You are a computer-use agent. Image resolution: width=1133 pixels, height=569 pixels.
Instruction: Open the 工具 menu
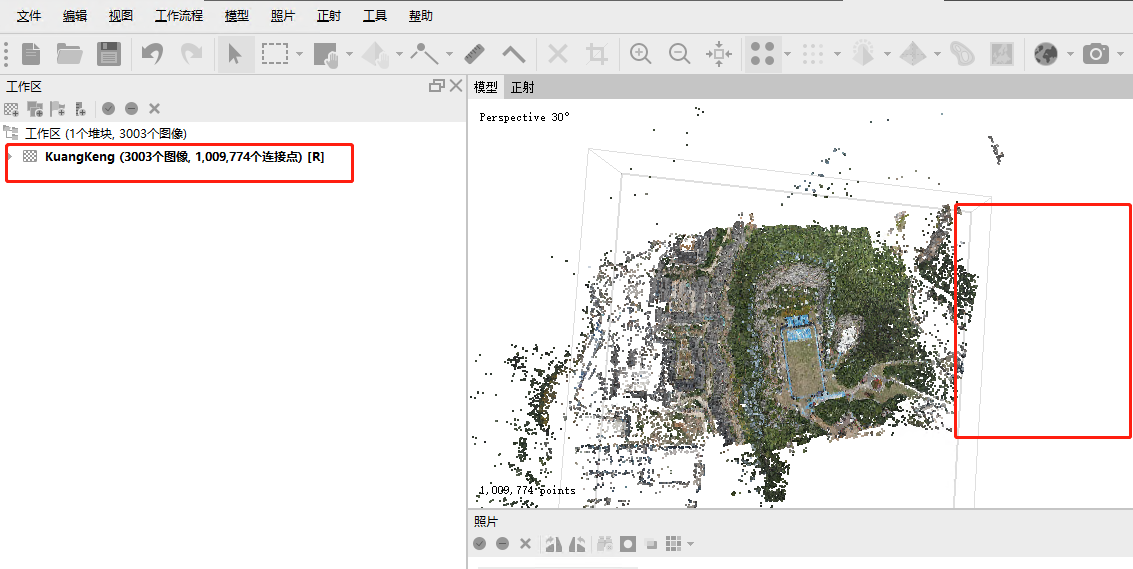point(375,16)
